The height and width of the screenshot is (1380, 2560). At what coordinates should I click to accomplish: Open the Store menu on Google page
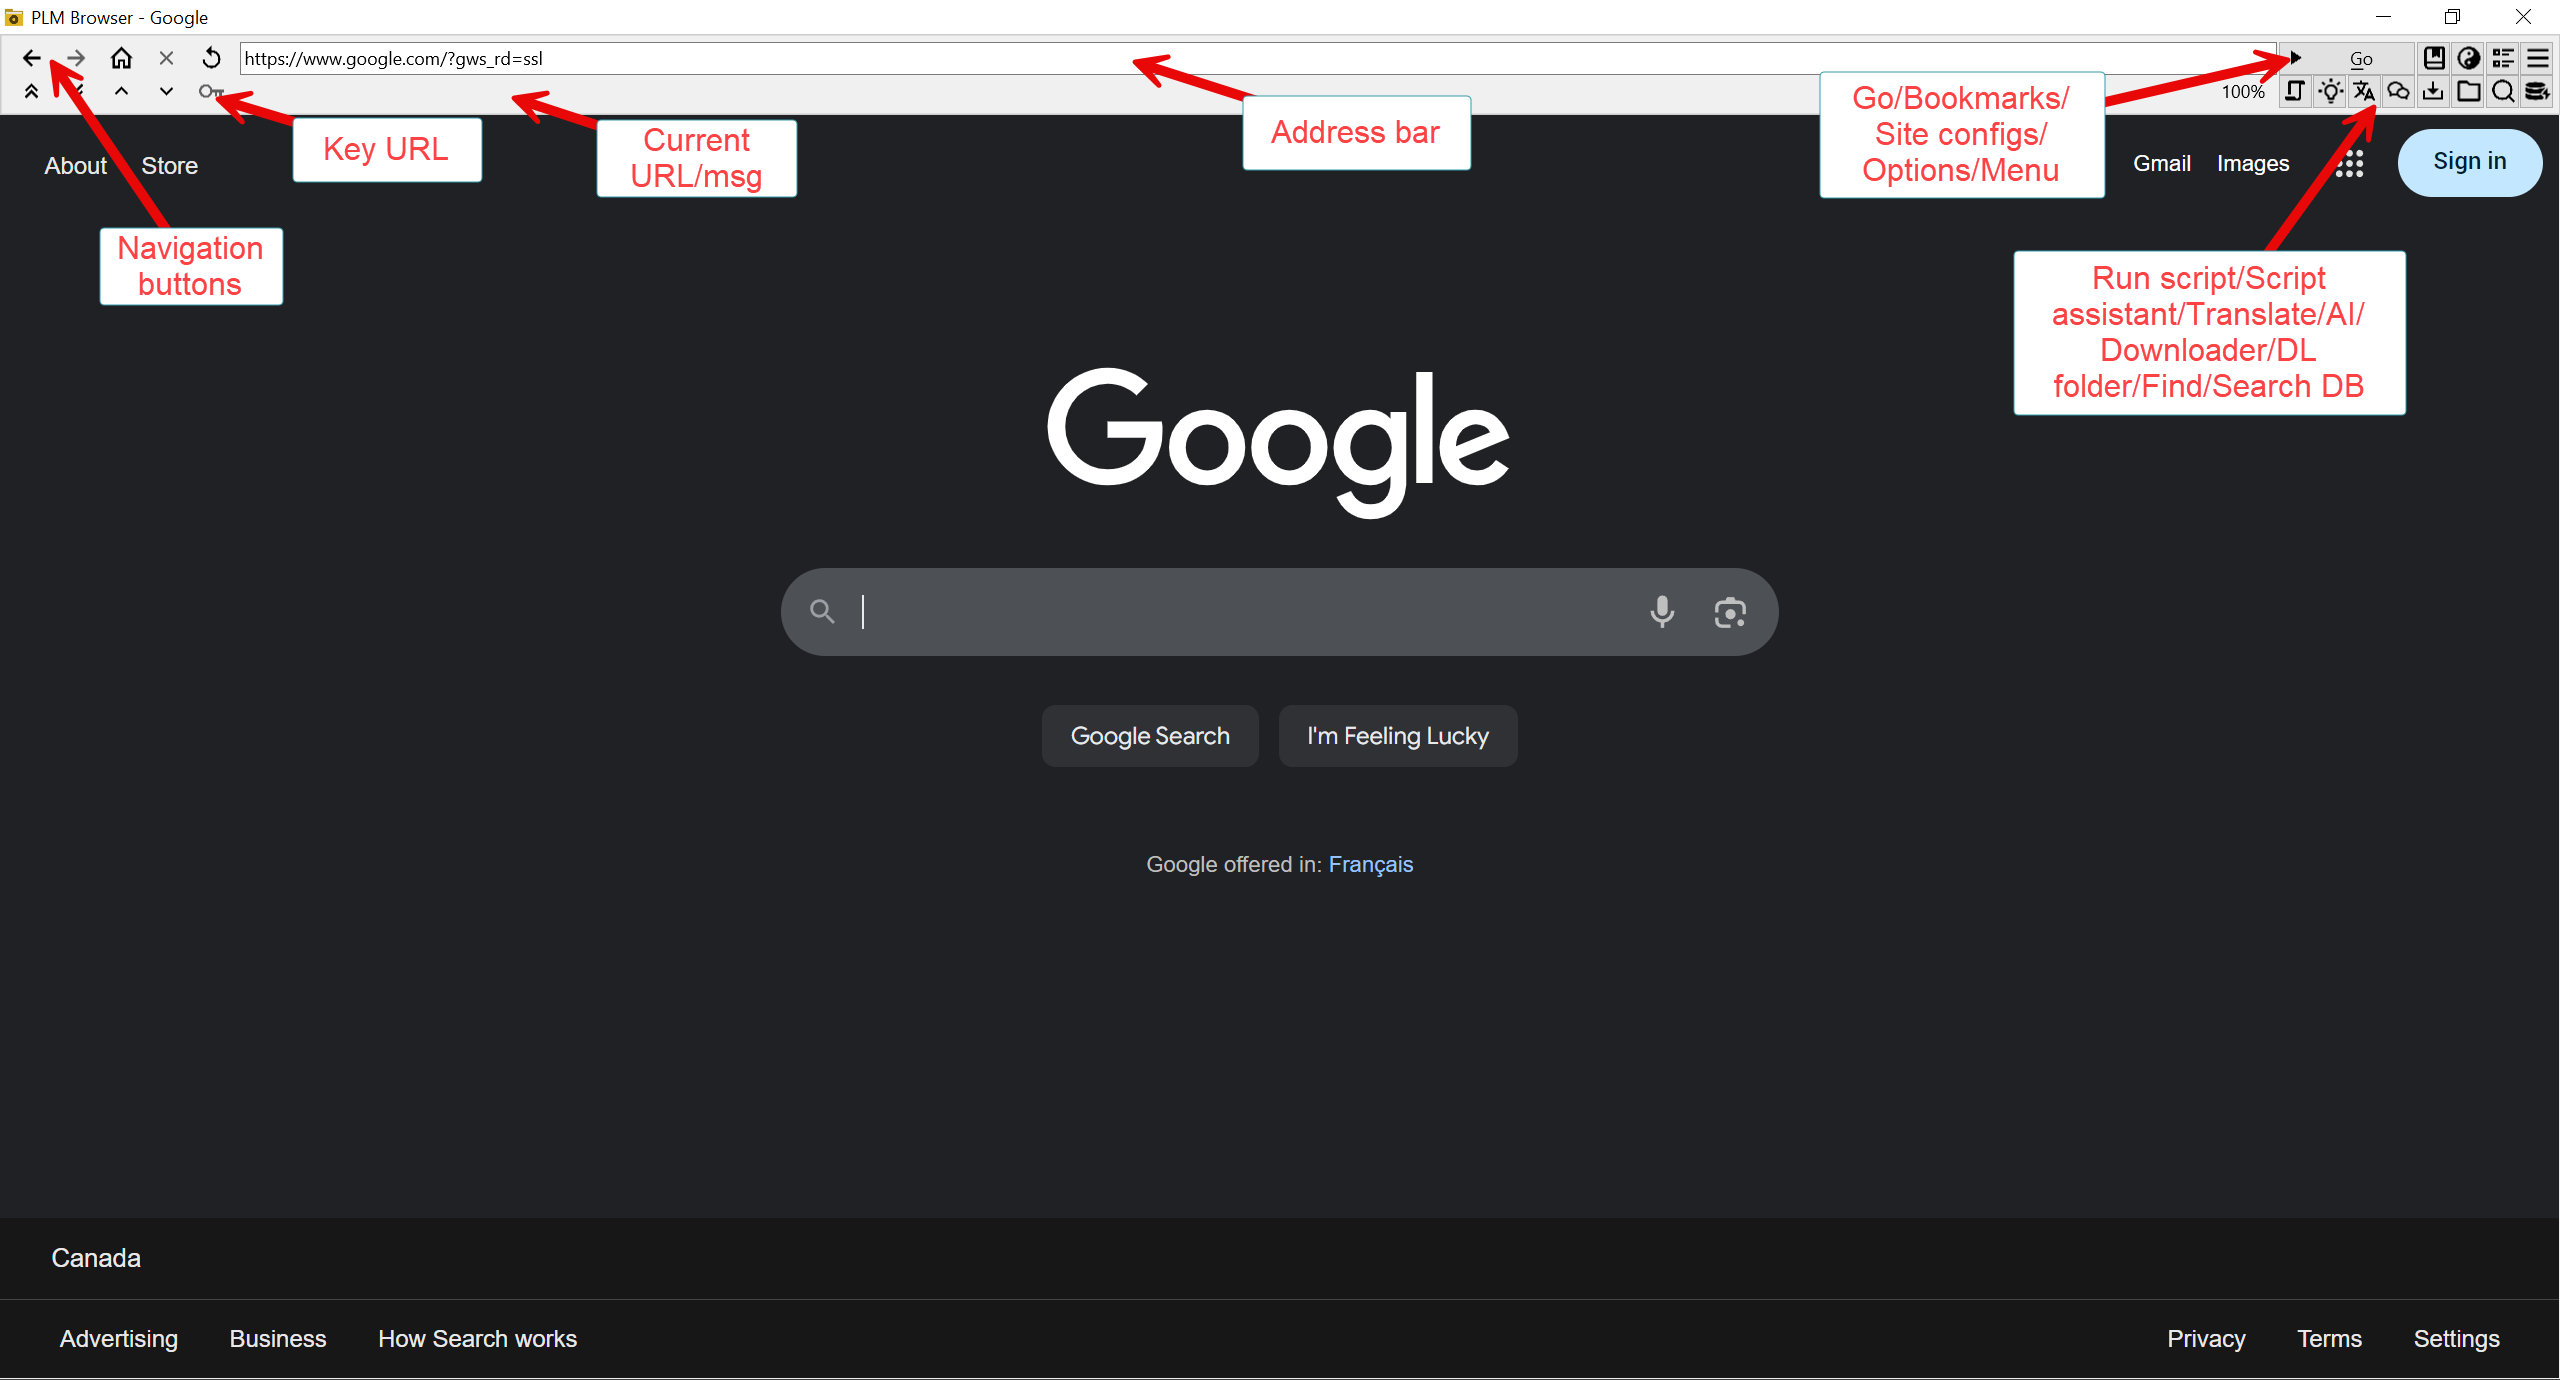169,165
